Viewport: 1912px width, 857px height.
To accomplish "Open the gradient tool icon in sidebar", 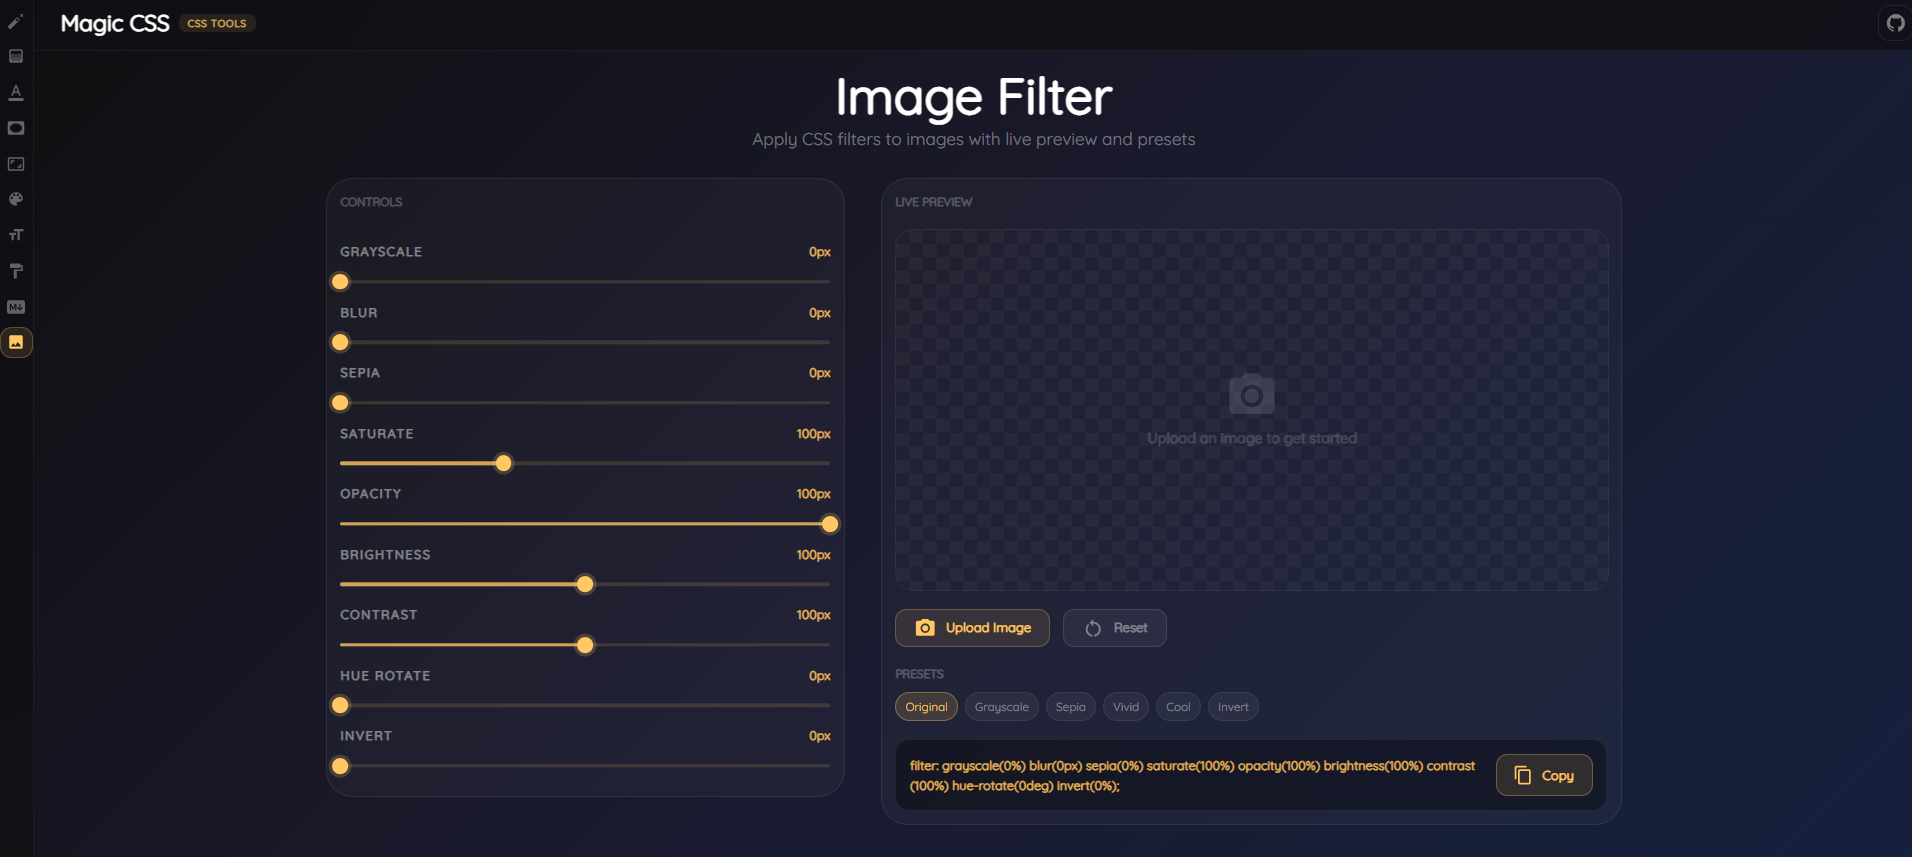I will [x=16, y=57].
